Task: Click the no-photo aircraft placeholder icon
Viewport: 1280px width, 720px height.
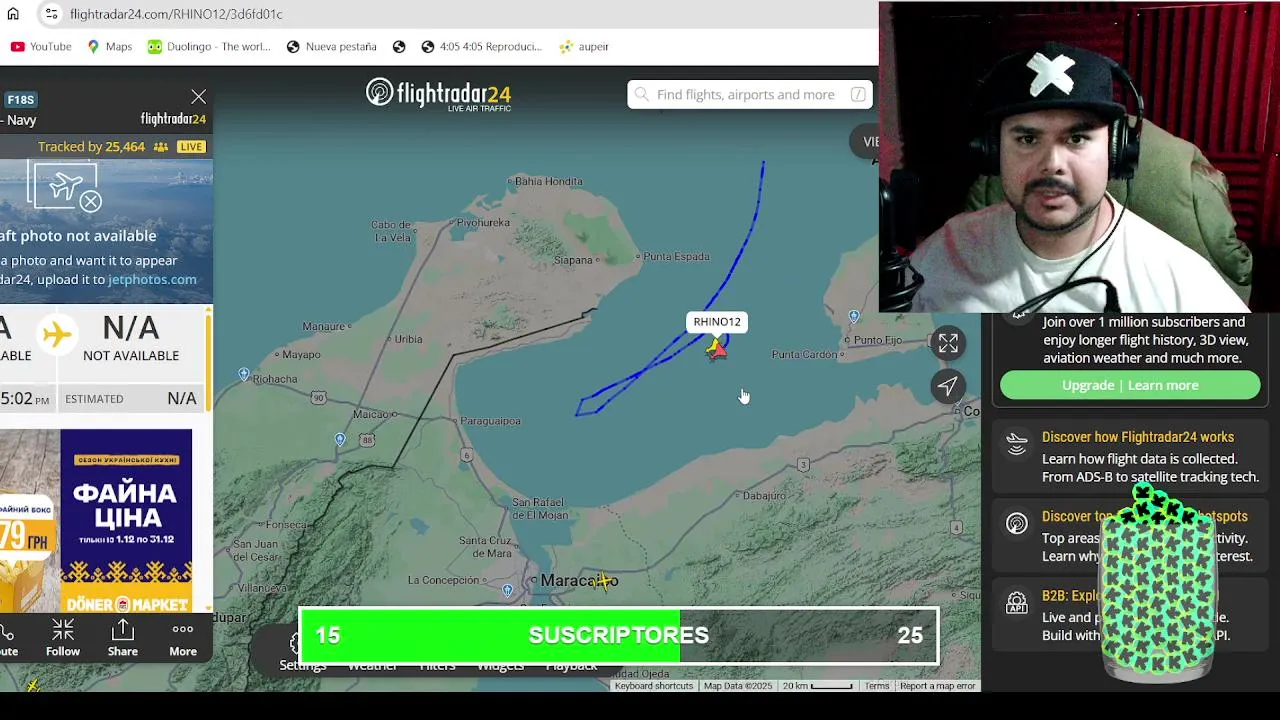Action: (67, 187)
